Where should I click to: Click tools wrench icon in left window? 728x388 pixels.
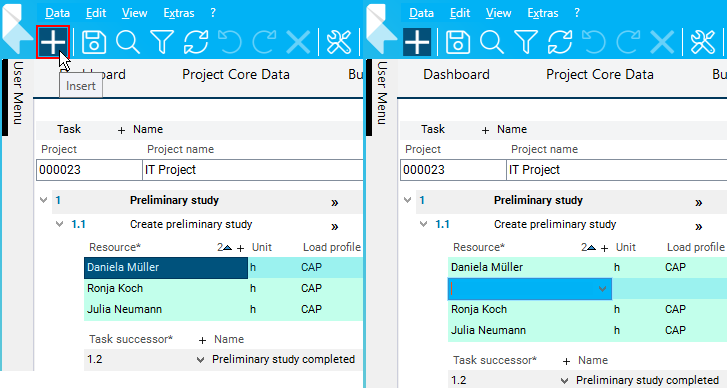click(339, 42)
